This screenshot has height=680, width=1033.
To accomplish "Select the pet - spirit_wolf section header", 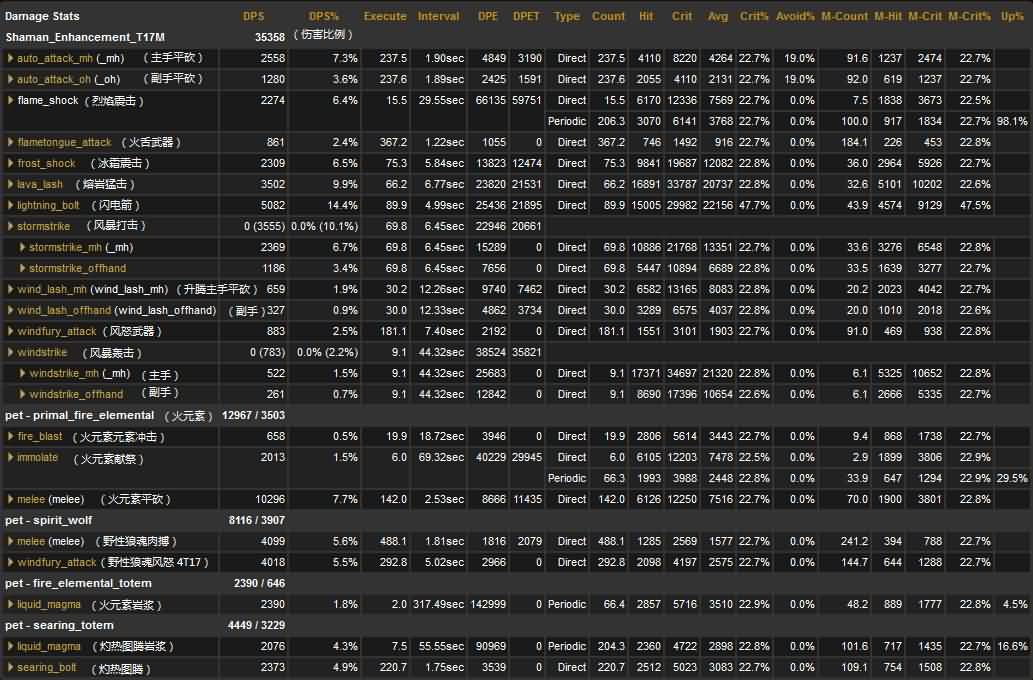I will click(x=49, y=521).
